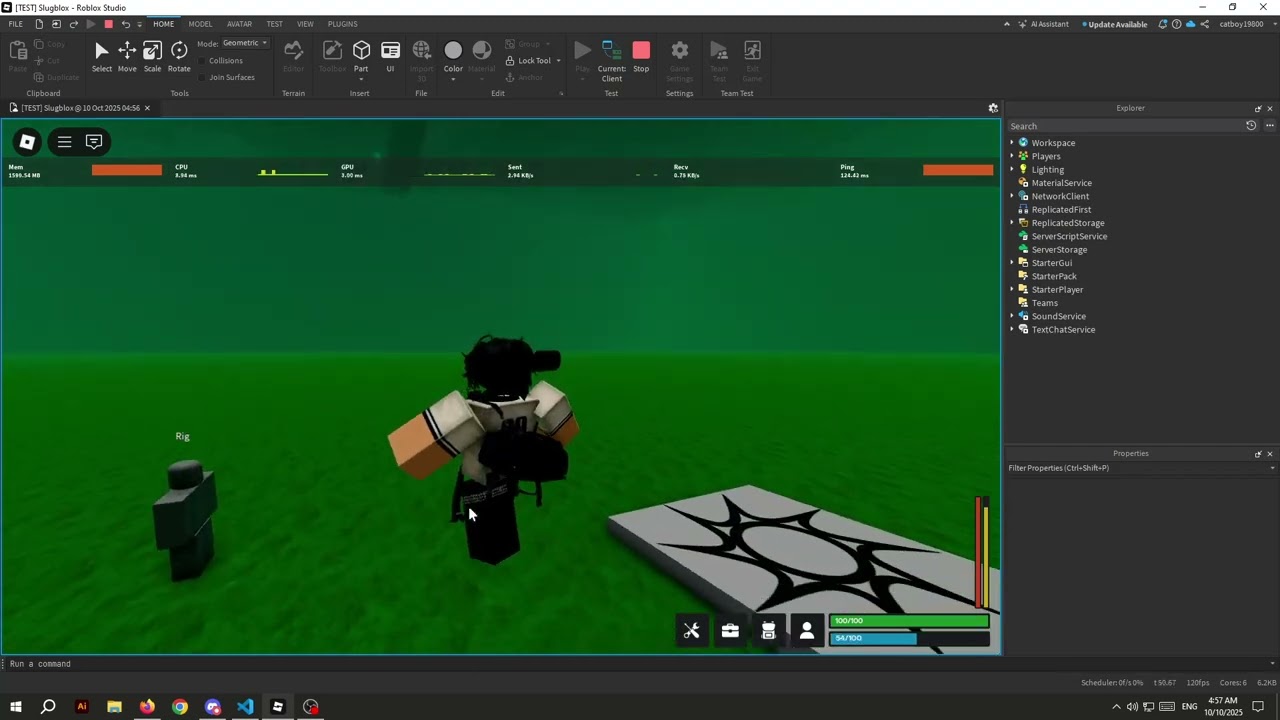Click Update Available notice
This screenshot has height=720, width=1280.
point(1115,24)
